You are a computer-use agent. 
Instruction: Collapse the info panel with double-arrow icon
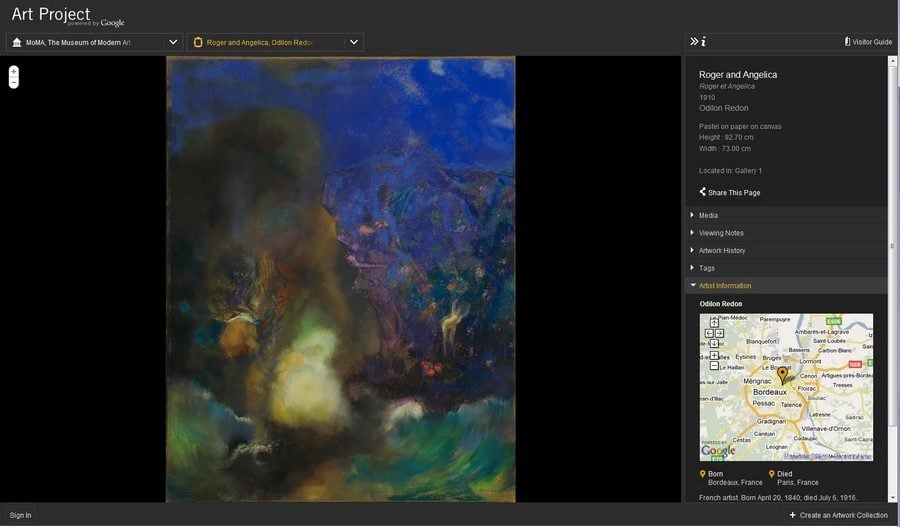click(x=694, y=41)
